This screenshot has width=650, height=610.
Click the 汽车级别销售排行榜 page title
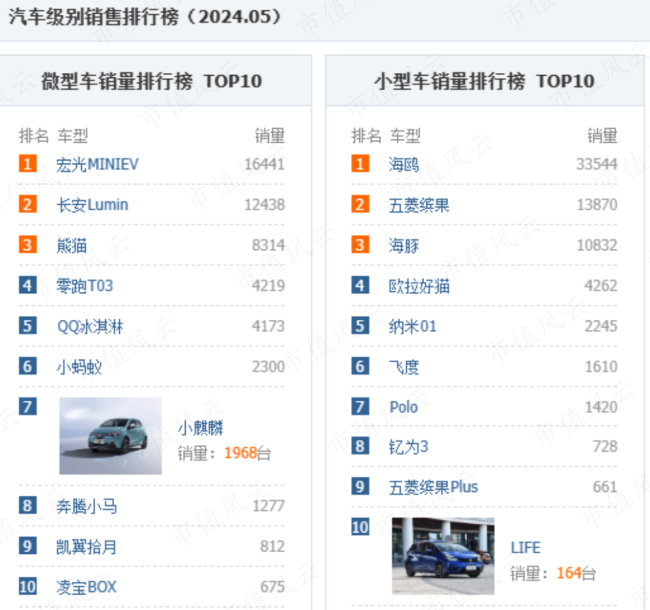[145, 17]
